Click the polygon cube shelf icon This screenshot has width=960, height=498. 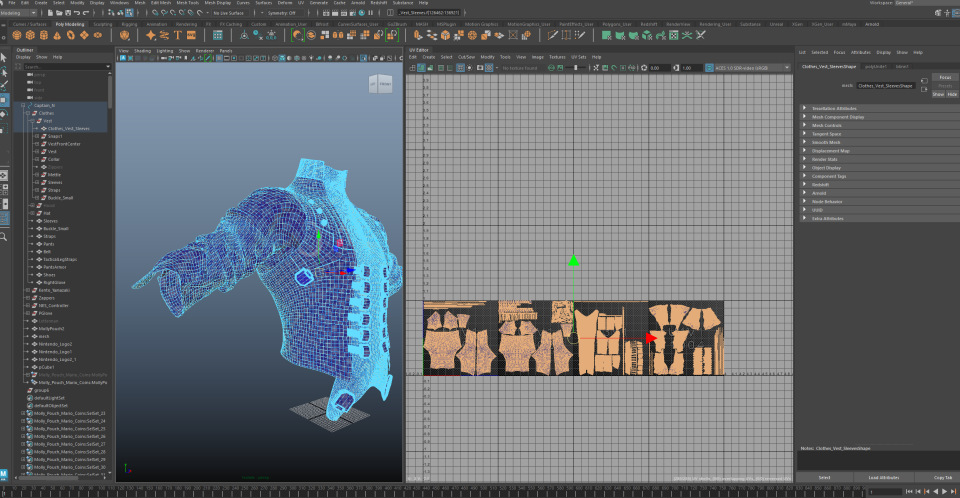coord(30,36)
